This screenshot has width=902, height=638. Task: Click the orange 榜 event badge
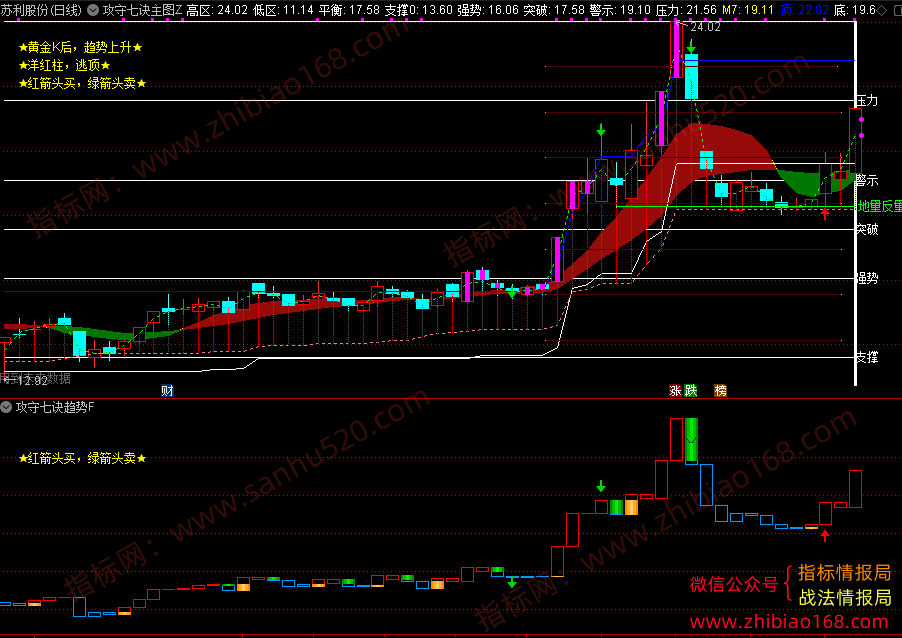pyautogui.click(x=720, y=391)
